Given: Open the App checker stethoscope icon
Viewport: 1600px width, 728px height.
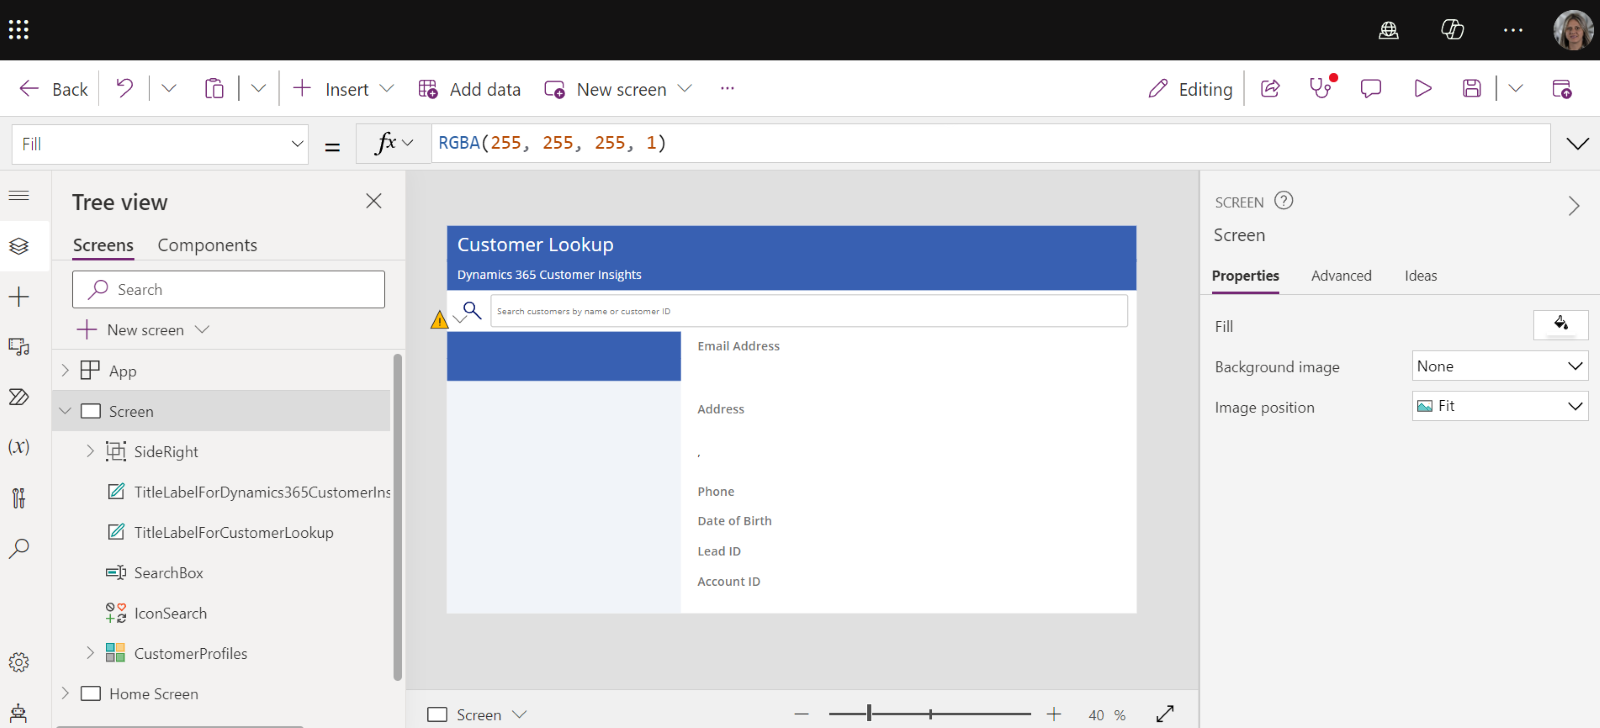Looking at the screenshot, I should pyautogui.click(x=1321, y=88).
